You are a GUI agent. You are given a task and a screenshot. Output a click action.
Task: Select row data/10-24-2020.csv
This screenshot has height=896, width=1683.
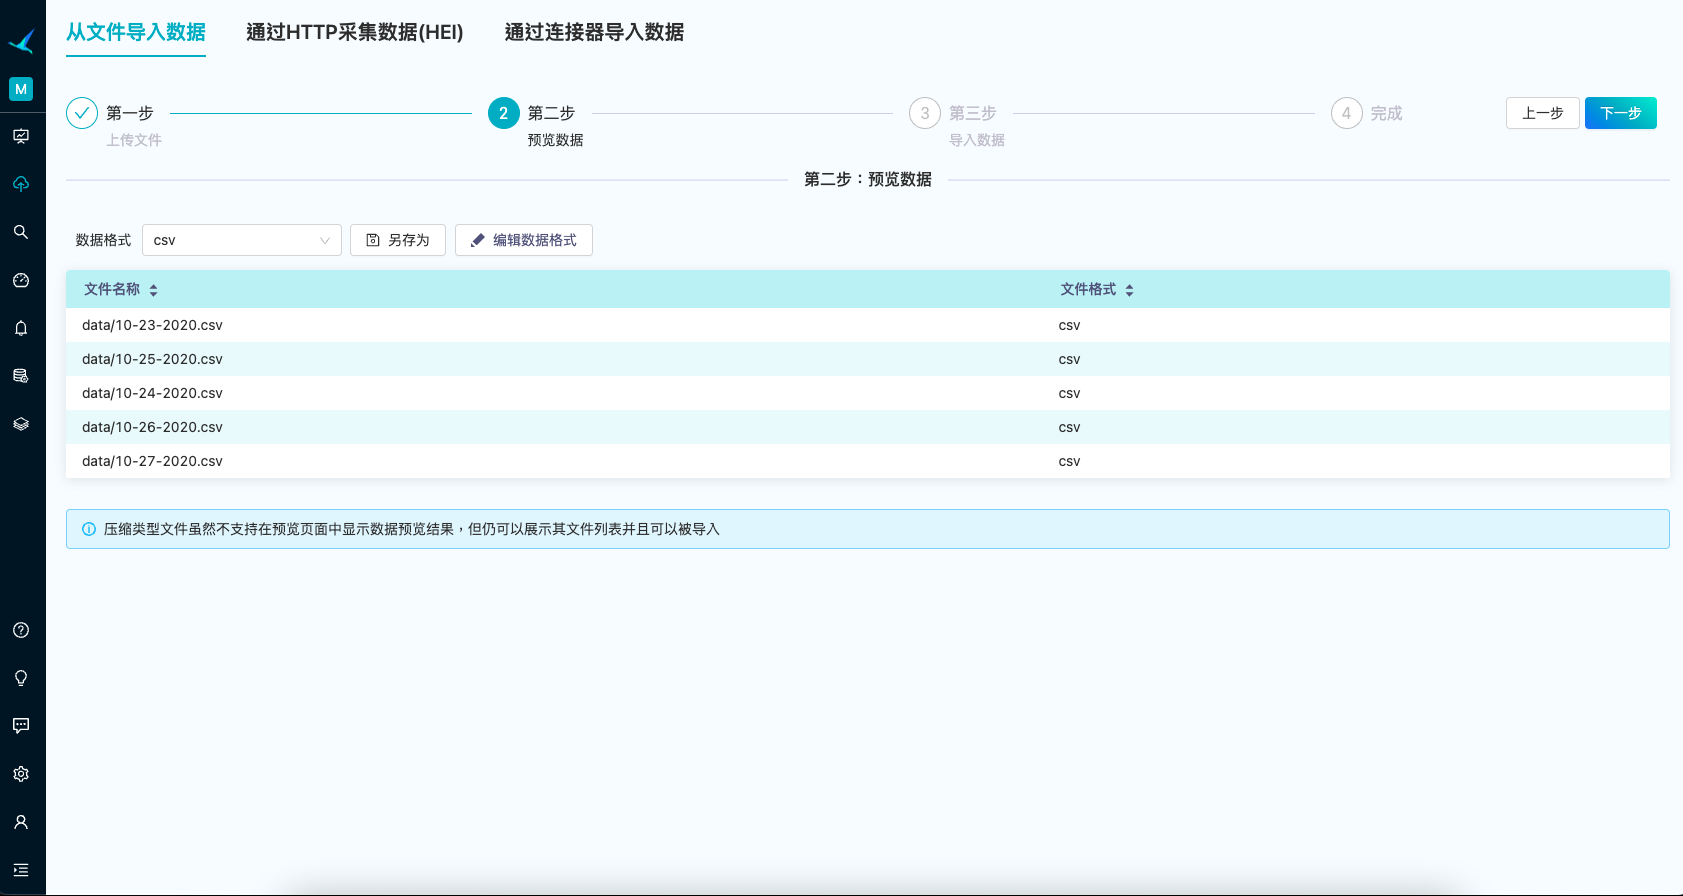point(868,393)
